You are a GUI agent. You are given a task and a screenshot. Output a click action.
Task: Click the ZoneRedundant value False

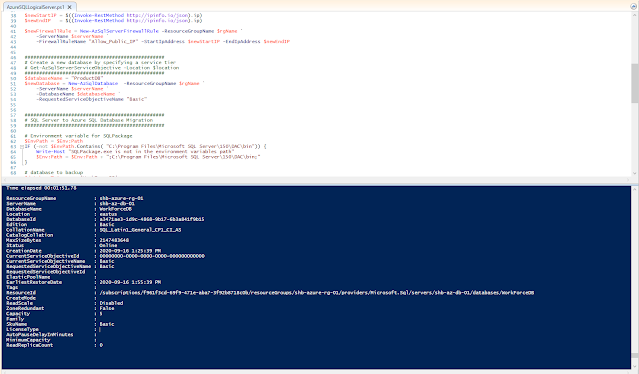[x=107, y=308]
